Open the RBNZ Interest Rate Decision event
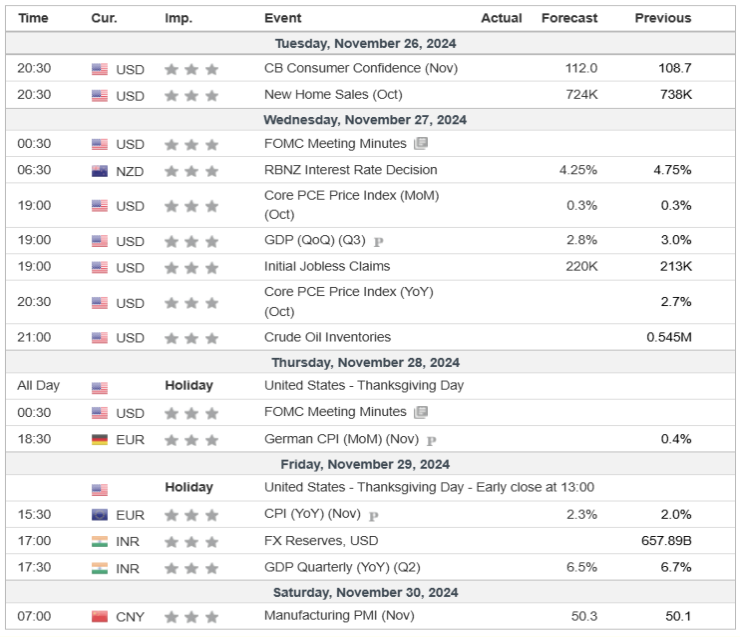This screenshot has height=637, width=740. [x=350, y=170]
